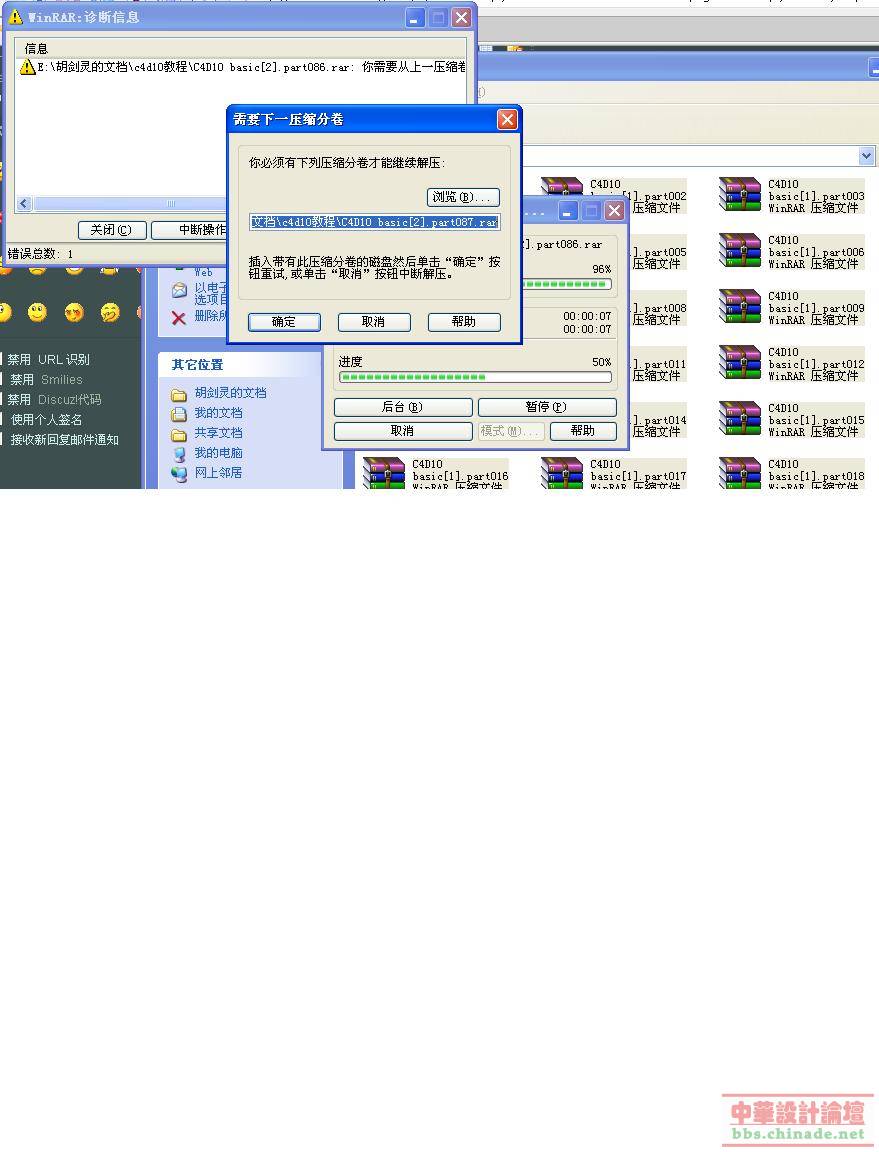The width and height of the screenshot is (879, 1152).
Task: Click the diagnostic window horizontal scrollbar thumb
Action: tap(129, 204)
